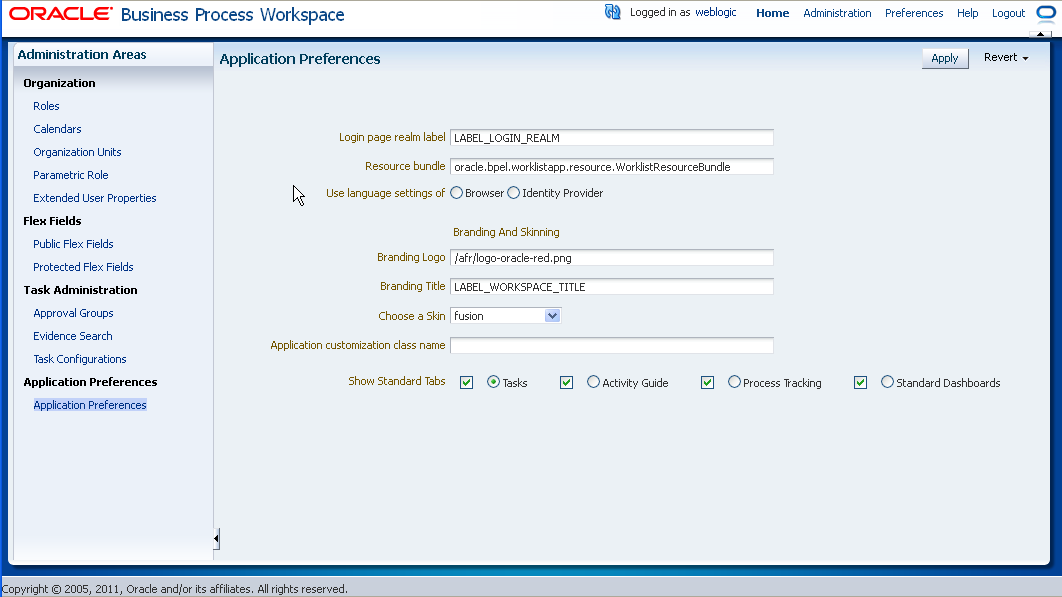Click the Branding Logo input field
Image resolution: width=1062 pixels, height=597 pixels.
point(612,258)
